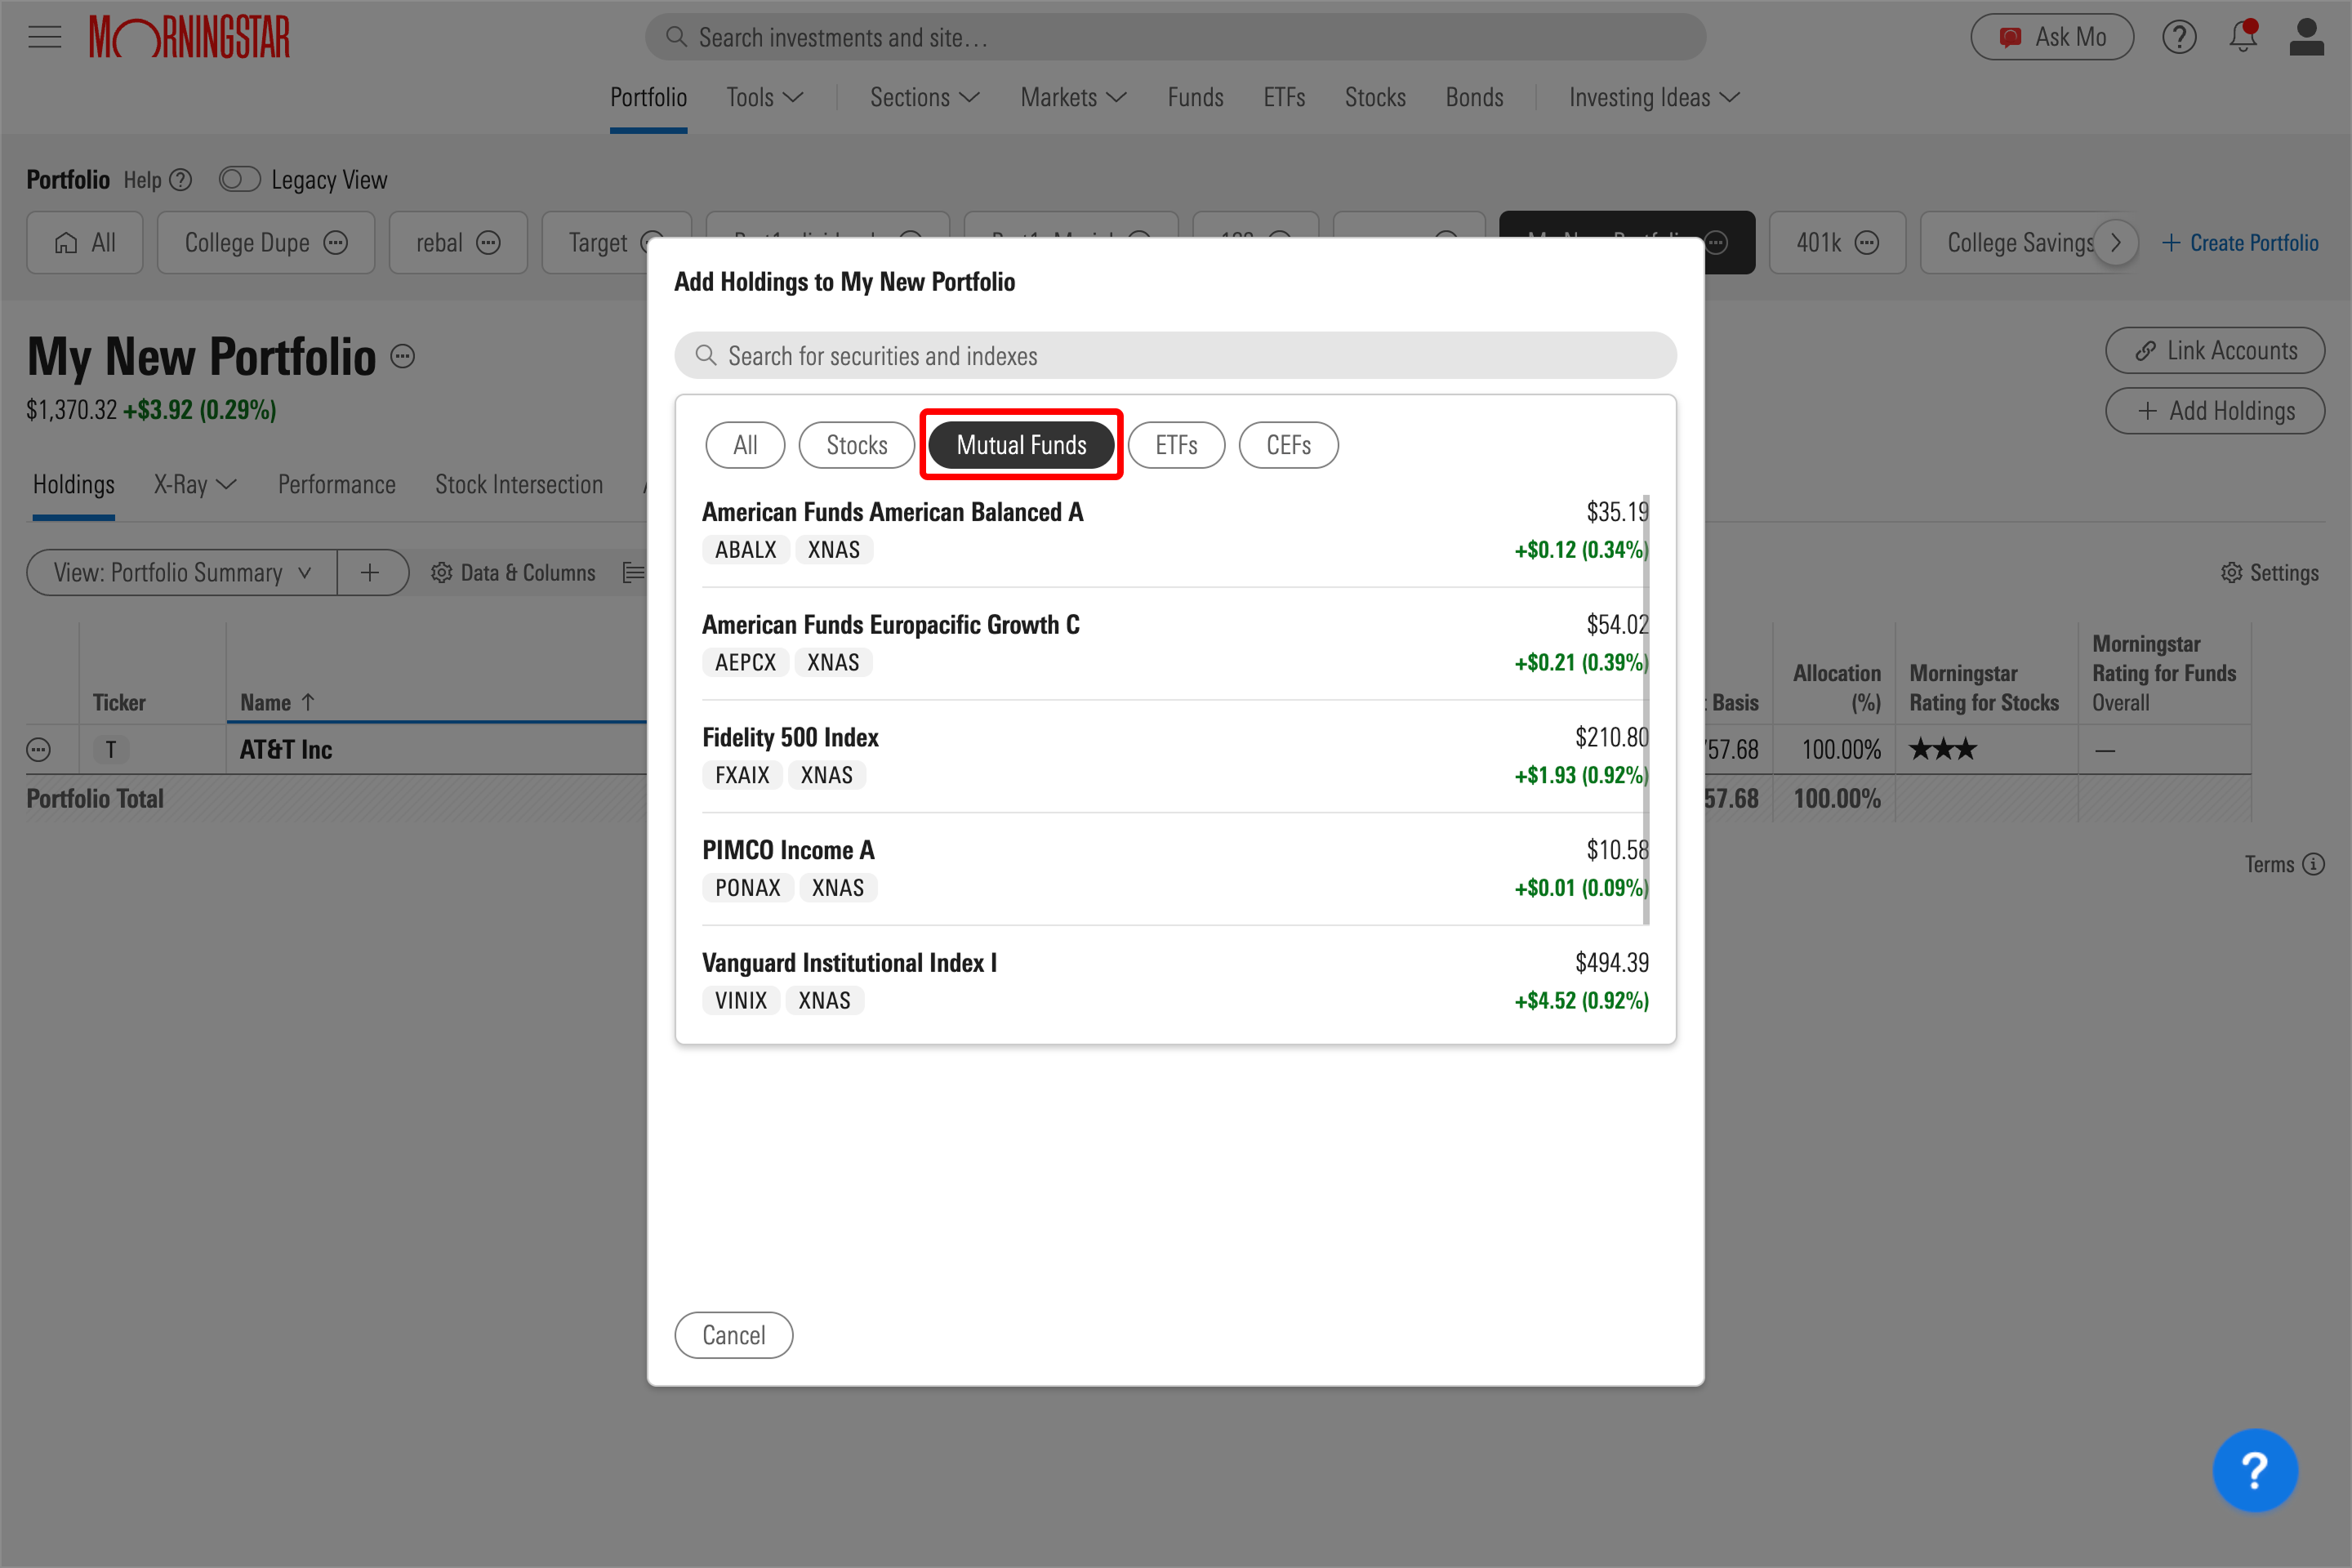Click the results list scrollbar in dialog
Image resolution: width=2352 pixels, height=1568 pixels.
pos(1645,710)
